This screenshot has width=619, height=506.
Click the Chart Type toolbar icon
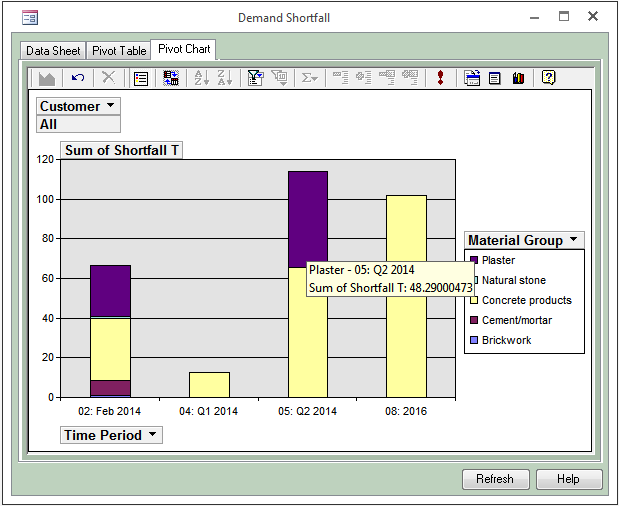[47, 78]
